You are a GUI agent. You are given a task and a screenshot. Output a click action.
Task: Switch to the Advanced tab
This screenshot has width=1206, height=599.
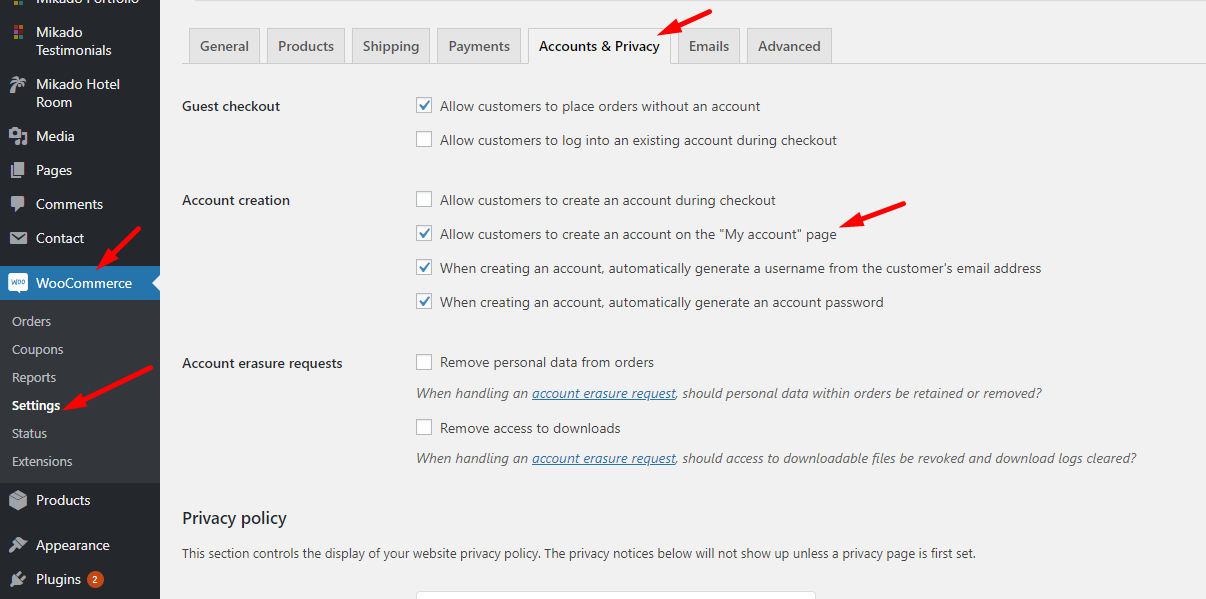coord(789,46)
